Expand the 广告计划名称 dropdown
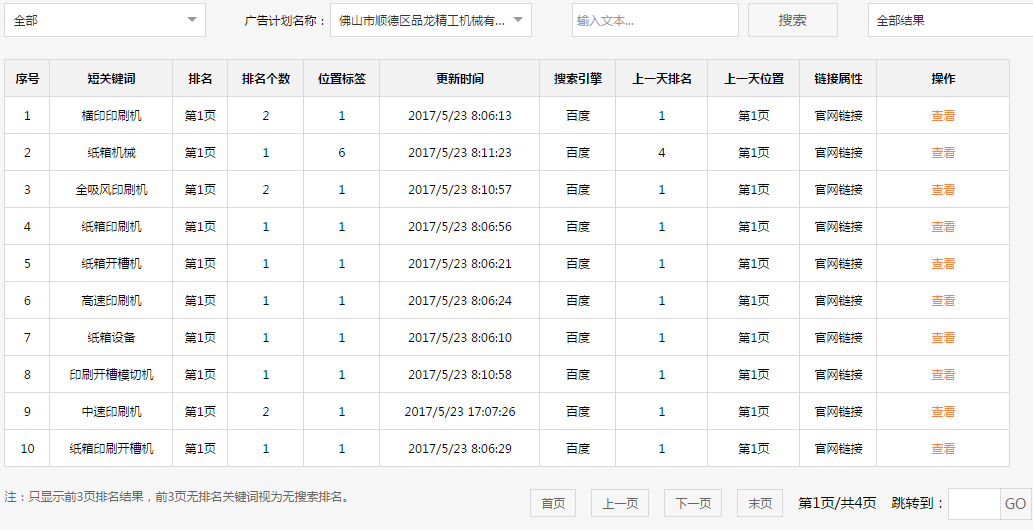Image resolution: width=1033 pixels, height=530 pixels. coord(430,20)
